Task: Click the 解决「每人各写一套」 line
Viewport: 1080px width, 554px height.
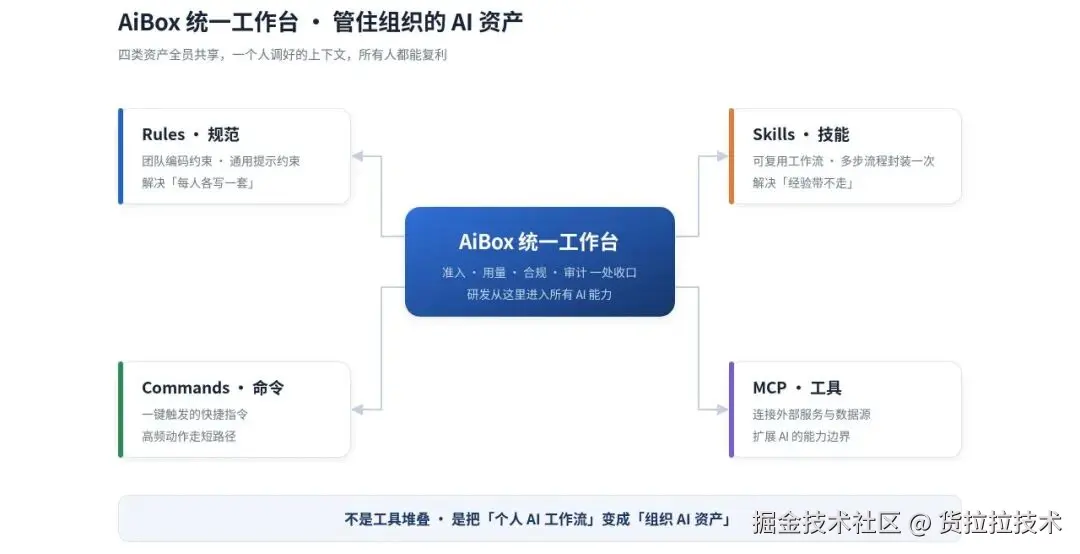Action: 199,183
